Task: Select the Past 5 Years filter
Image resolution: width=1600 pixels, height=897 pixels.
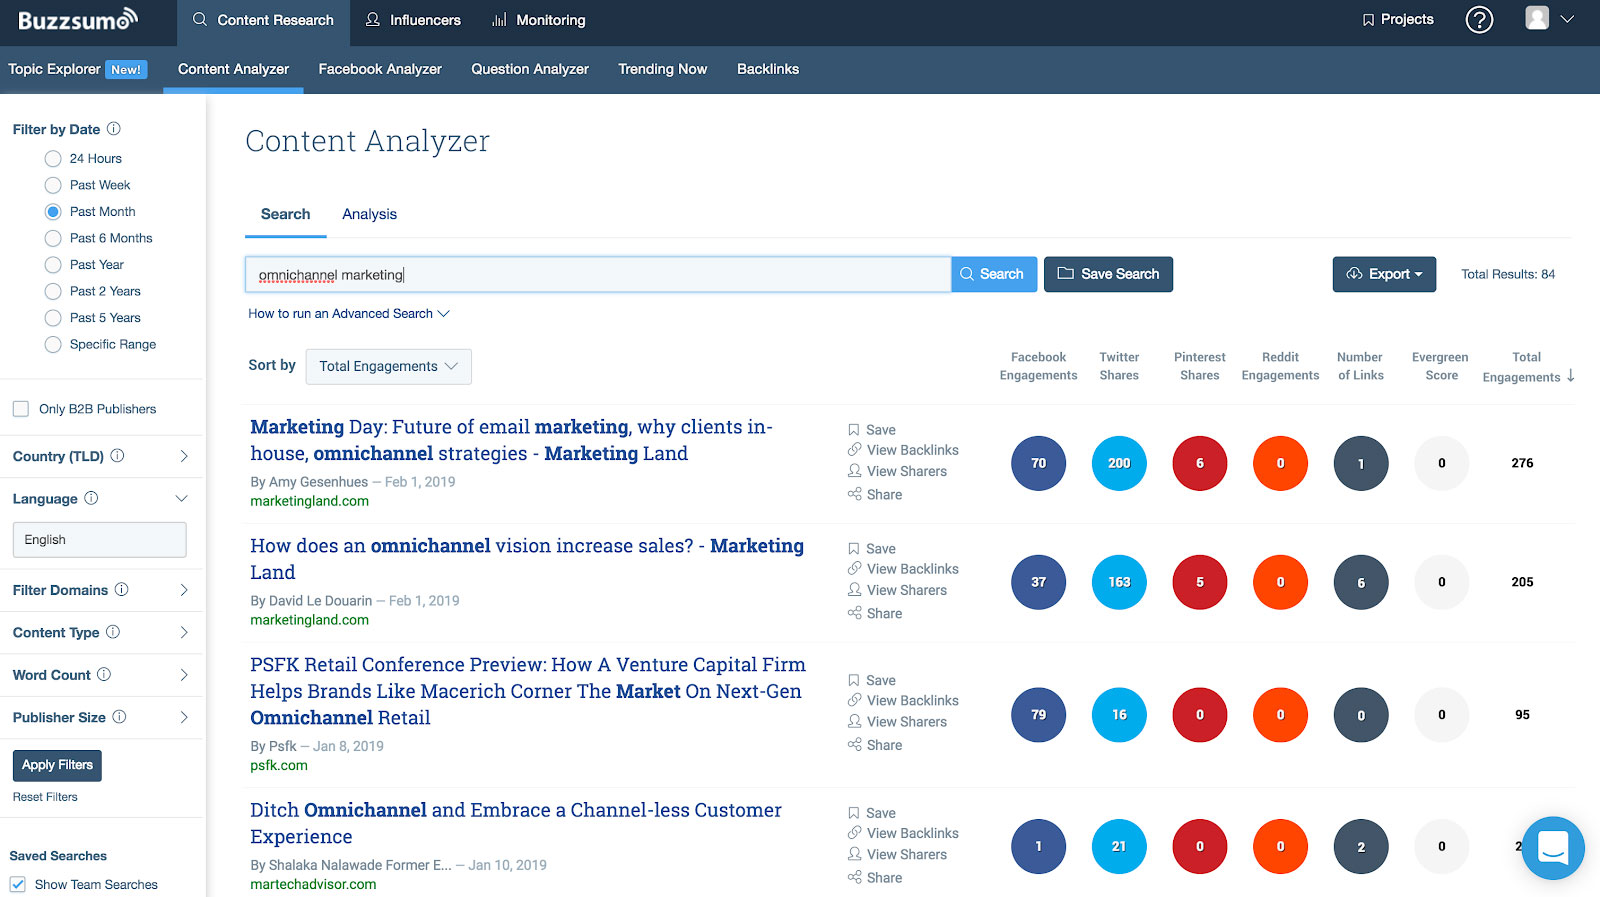Action: tap(53, 318)
